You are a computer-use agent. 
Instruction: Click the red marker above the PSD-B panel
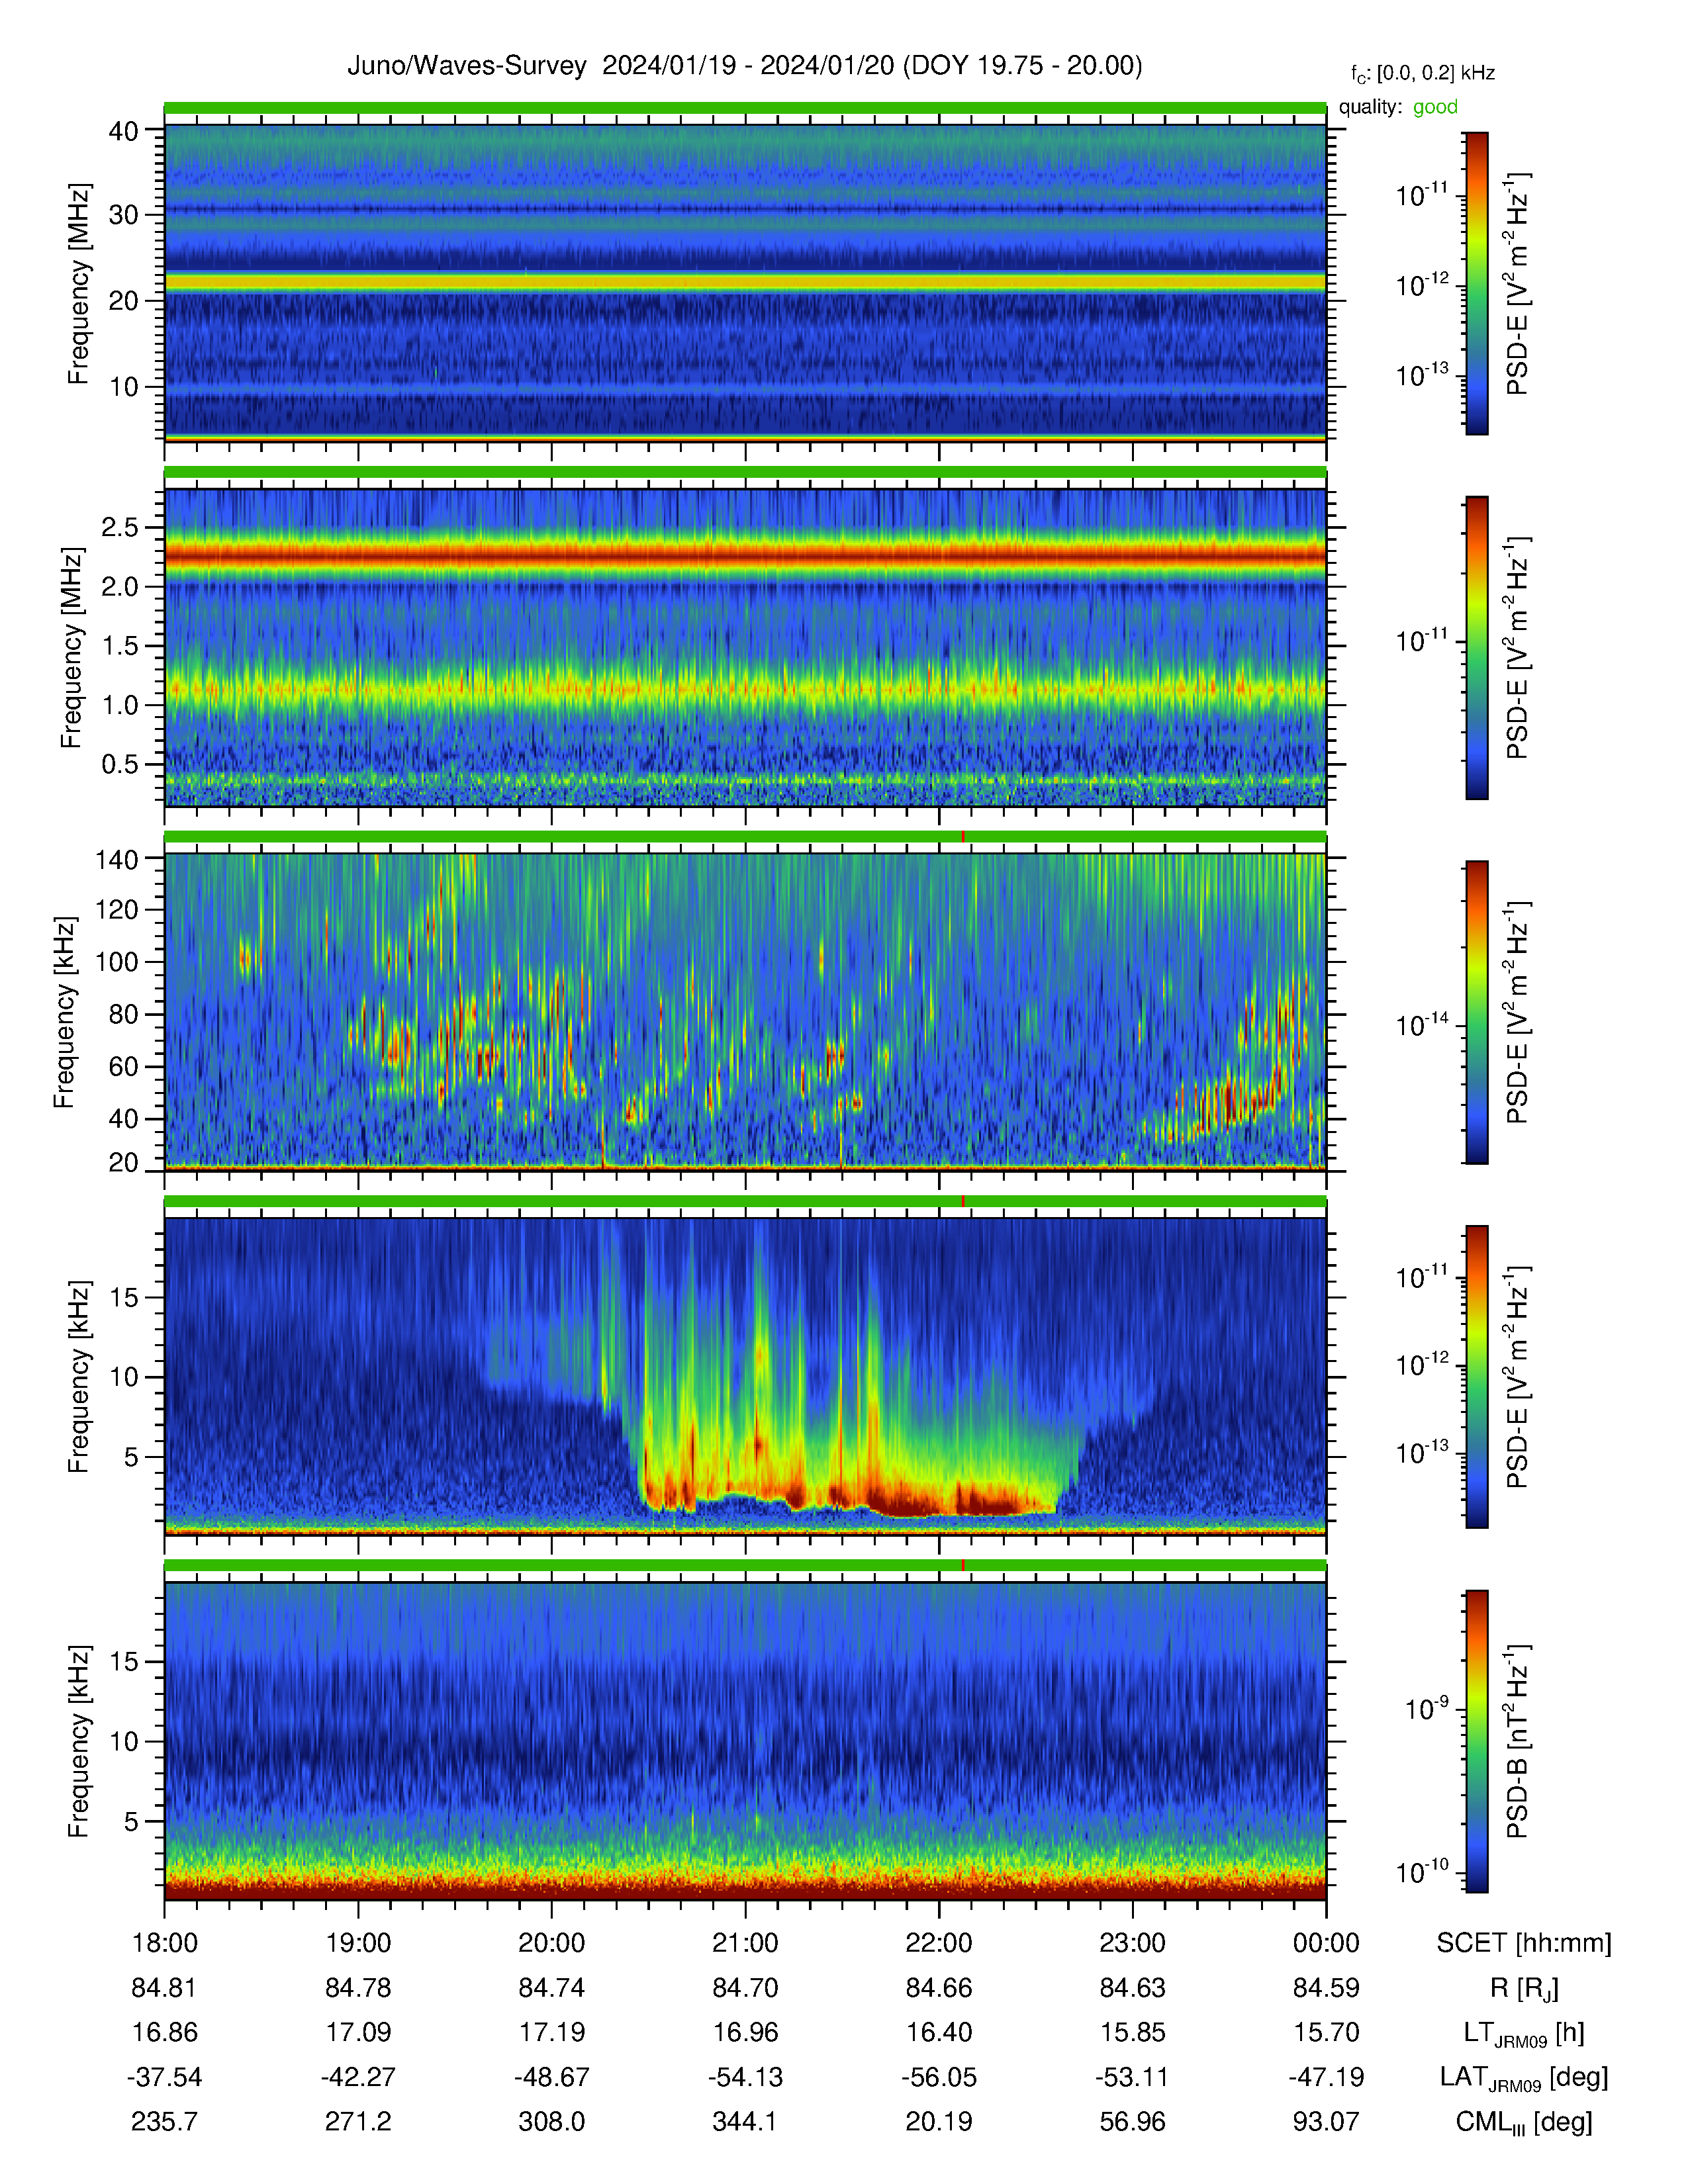pyautogui.click(x=963, y=1565)
